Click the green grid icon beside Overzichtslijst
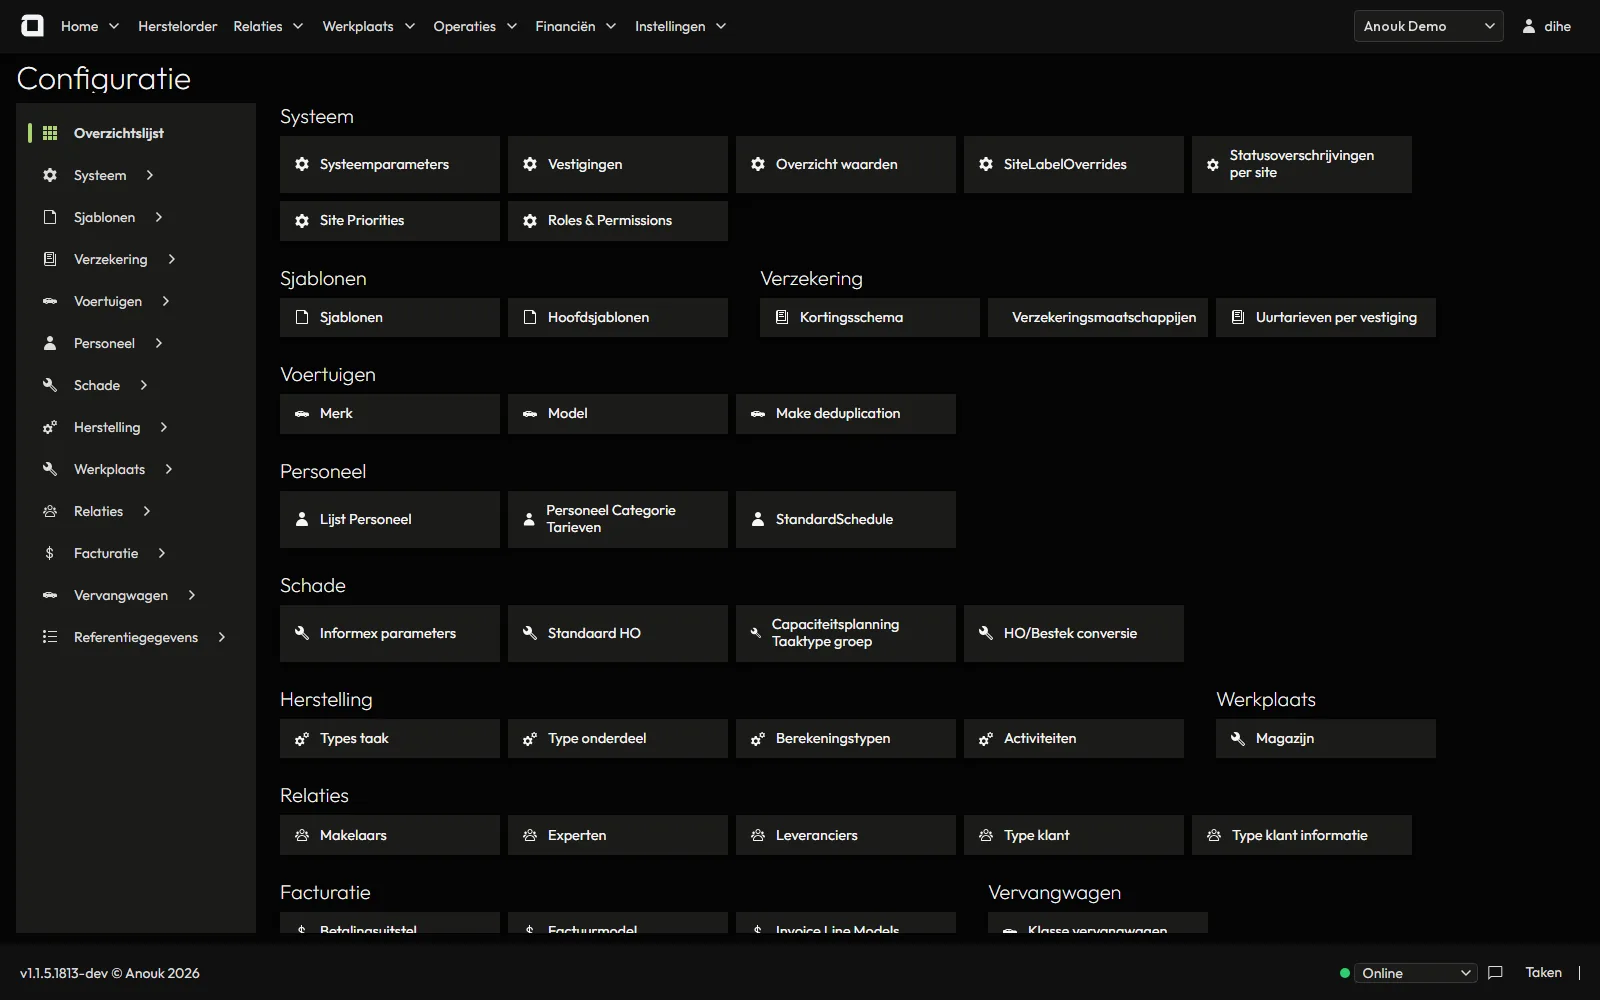The image size is (1600, 1000). click(x=50, y=133)
